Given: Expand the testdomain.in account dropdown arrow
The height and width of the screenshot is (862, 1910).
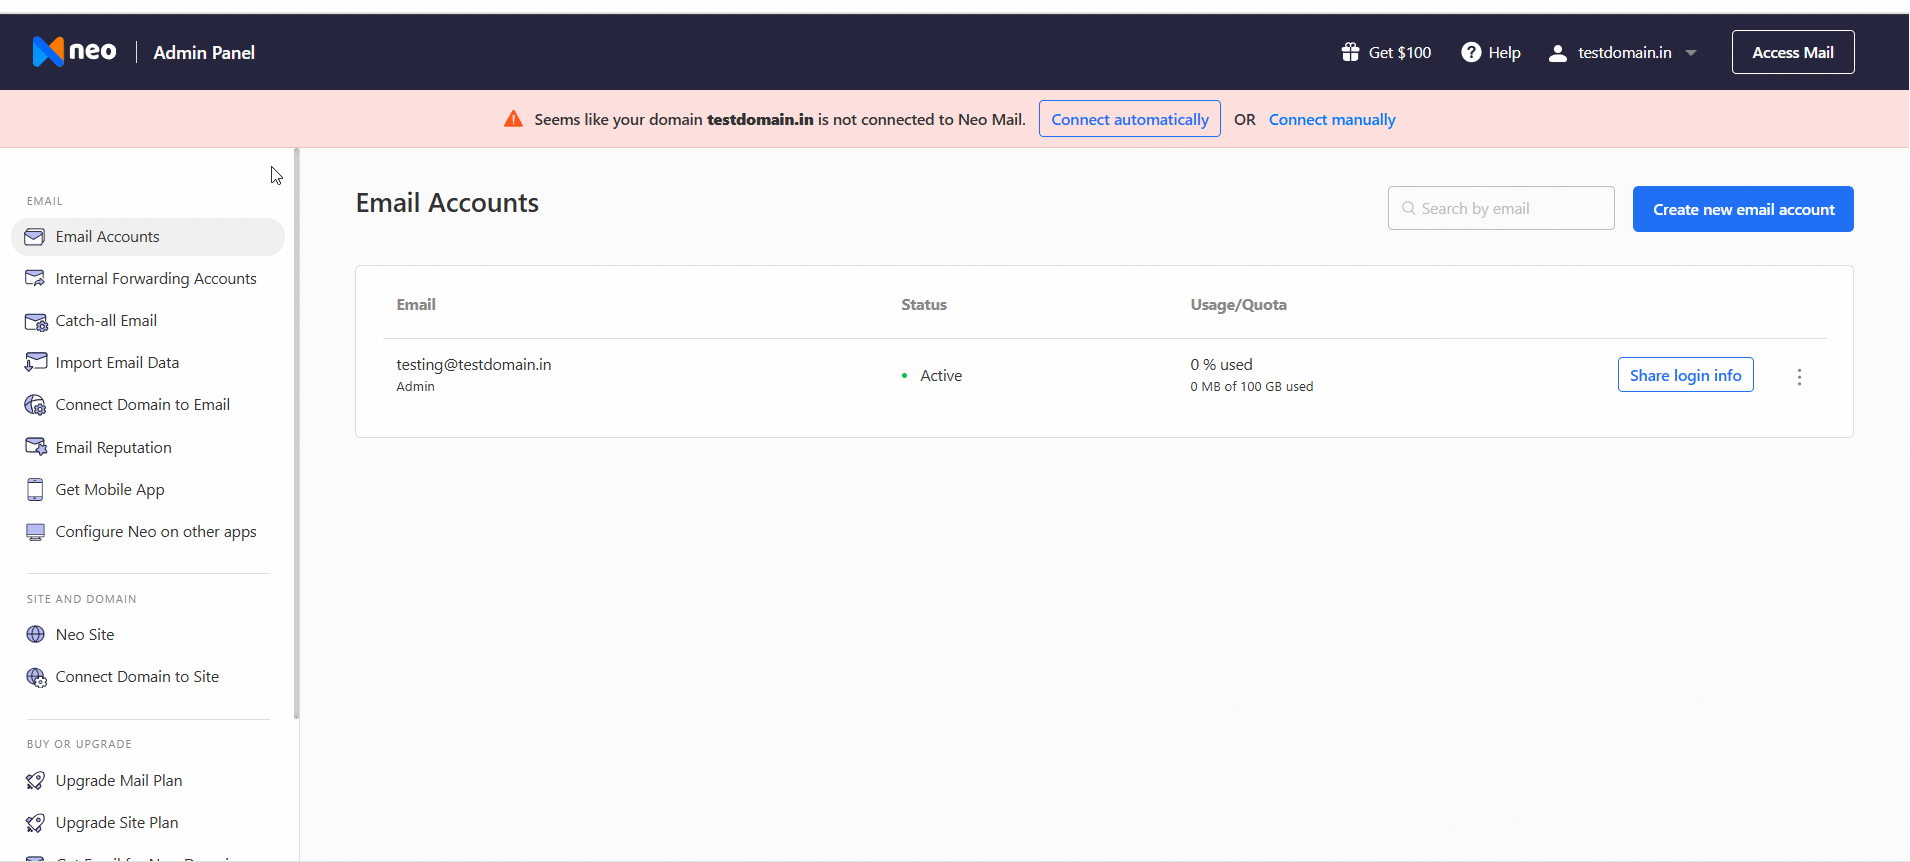Looking at the screenshot, I should [x=1691, y=53].
